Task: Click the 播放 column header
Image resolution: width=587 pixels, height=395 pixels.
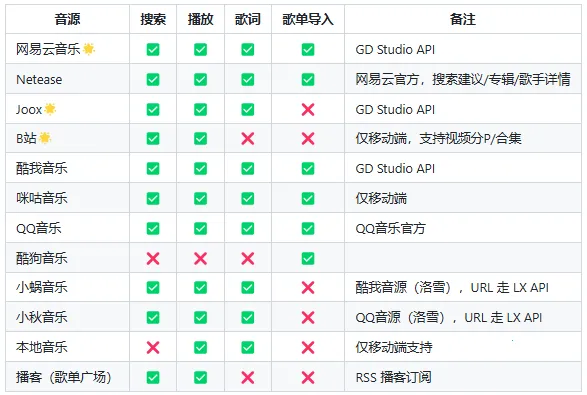Action: [x=200, y=19]
